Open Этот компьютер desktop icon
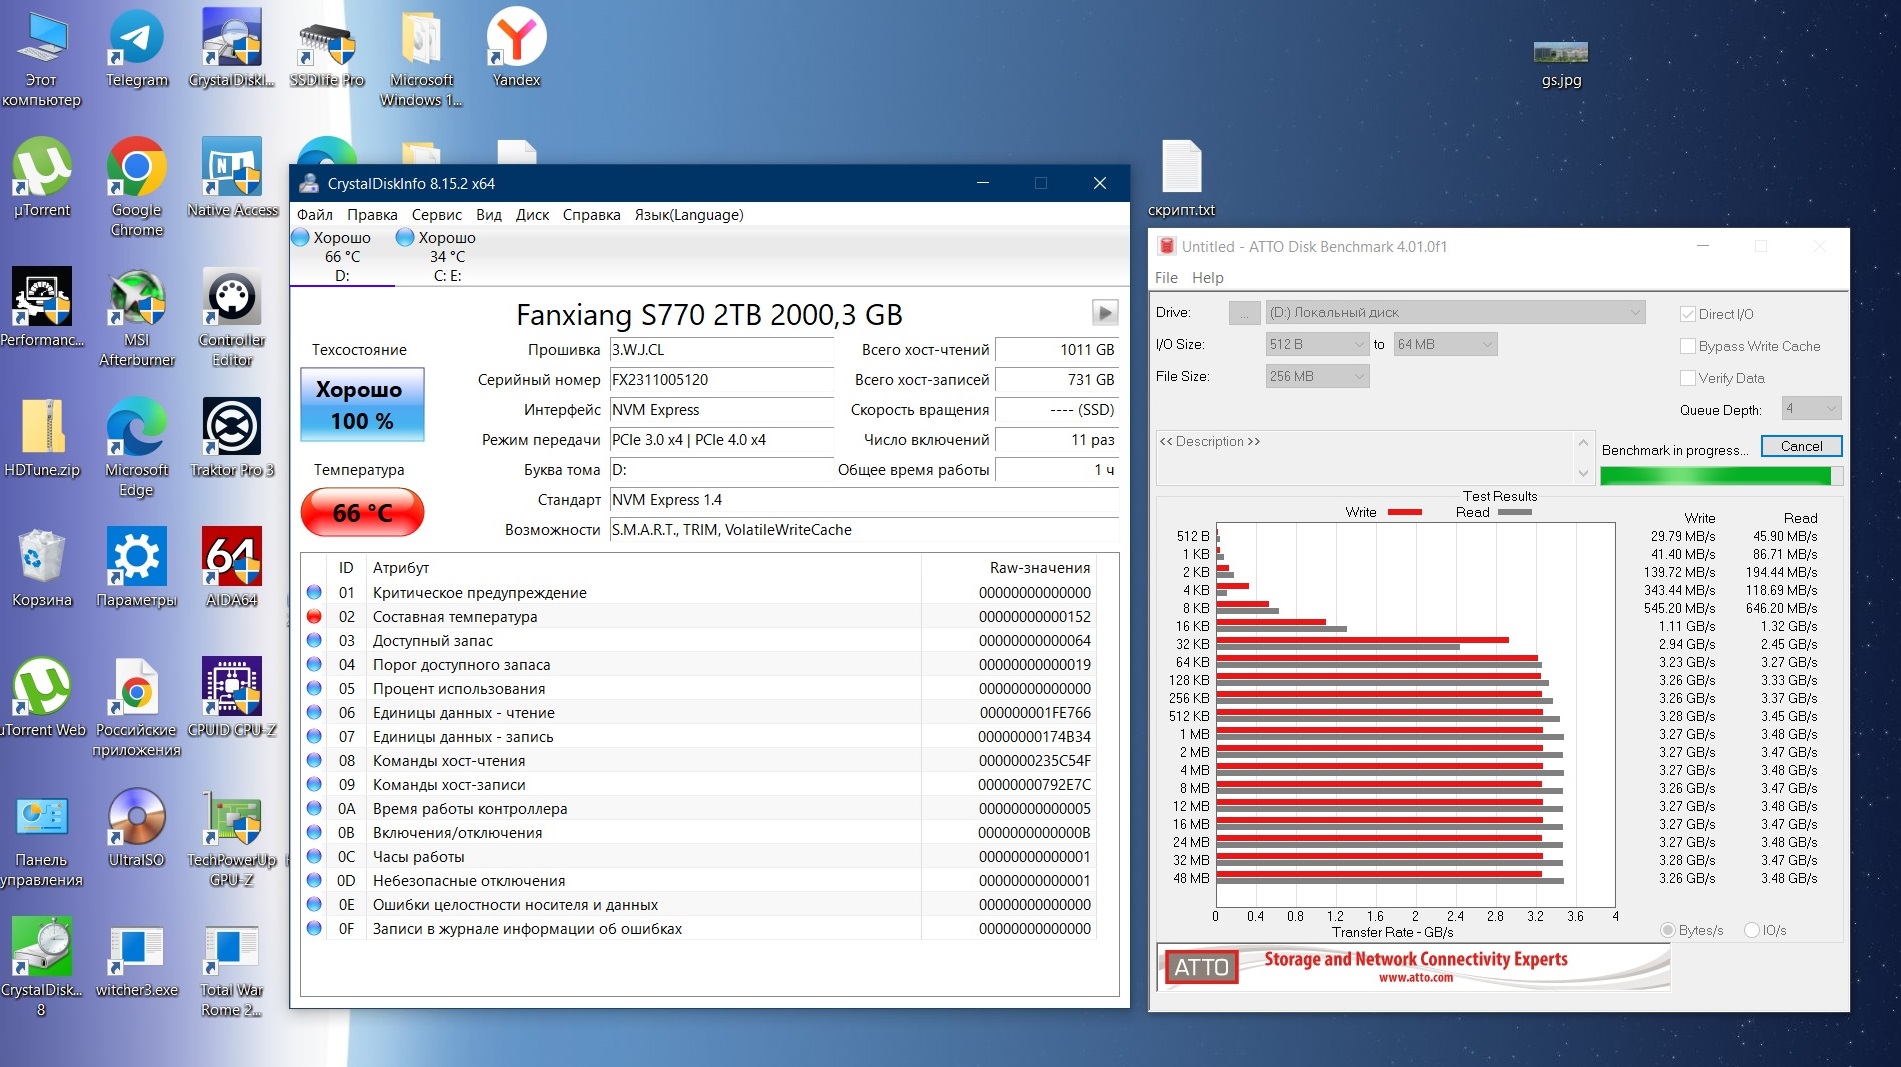The width and height of the screenshot is (1901, 1067). point(41,58)
